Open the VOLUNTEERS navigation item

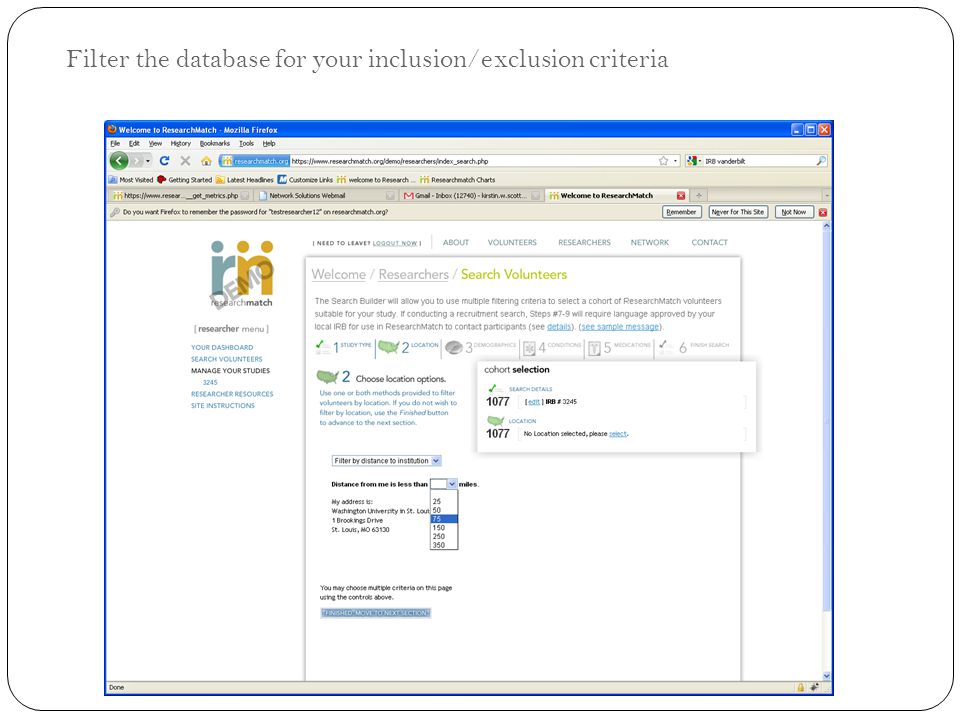(x=512, y=242)
